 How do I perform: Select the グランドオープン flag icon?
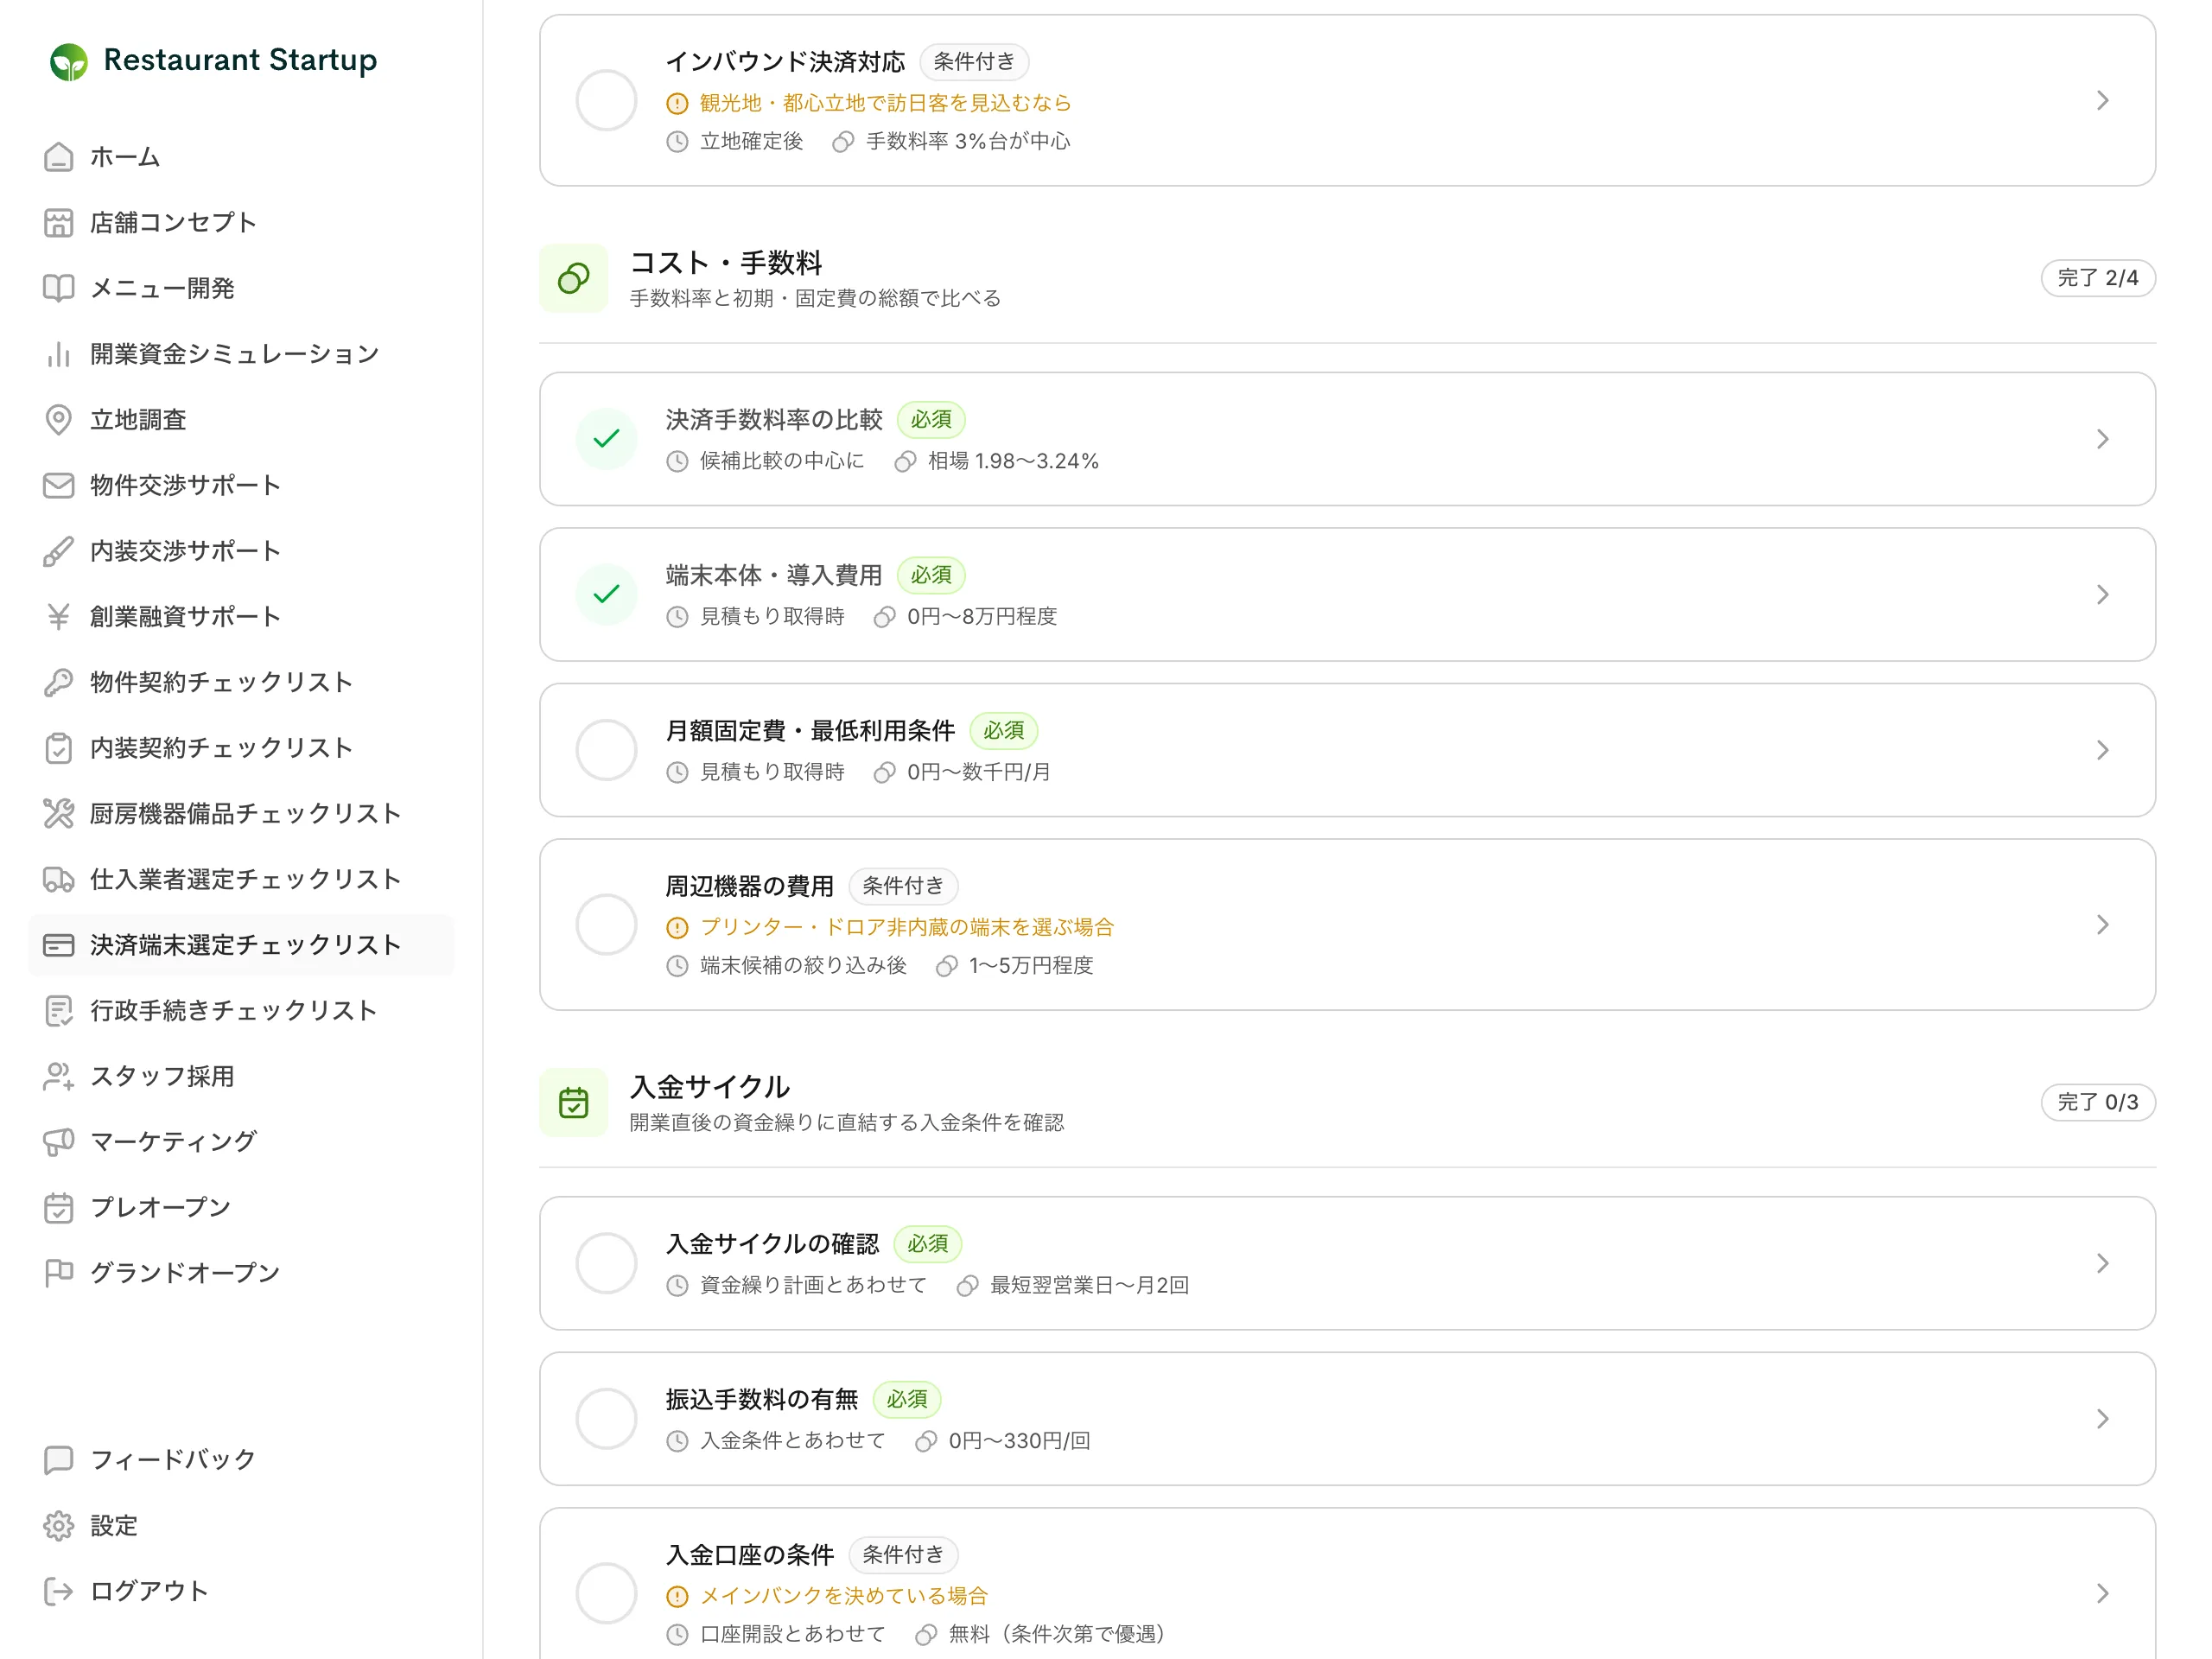(59, 1273)
